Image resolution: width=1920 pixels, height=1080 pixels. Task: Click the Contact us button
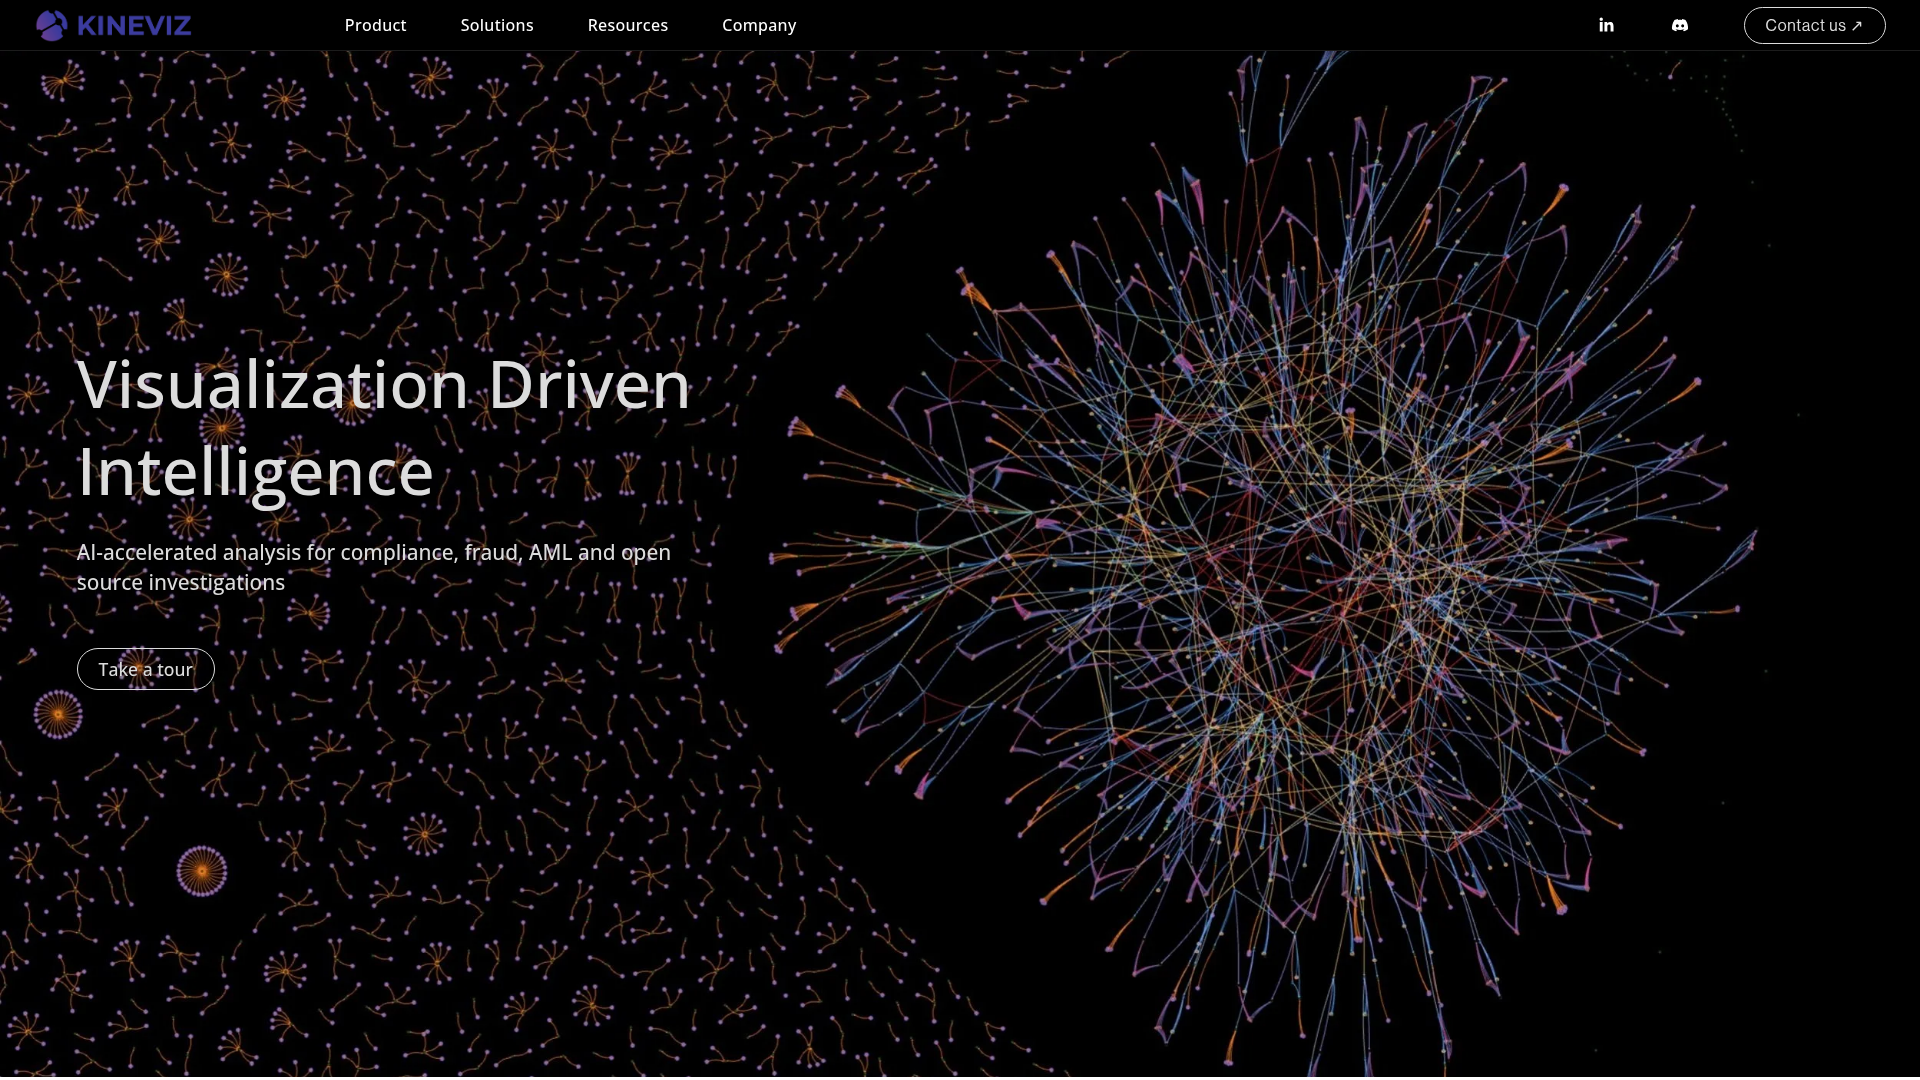tap(1805, 25)
